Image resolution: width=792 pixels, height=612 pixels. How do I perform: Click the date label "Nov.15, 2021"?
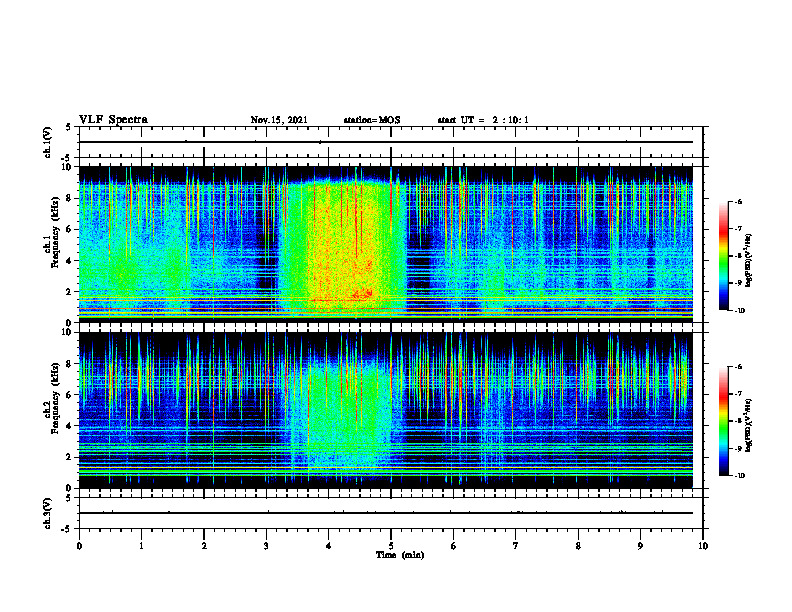[x=279, y=120]
